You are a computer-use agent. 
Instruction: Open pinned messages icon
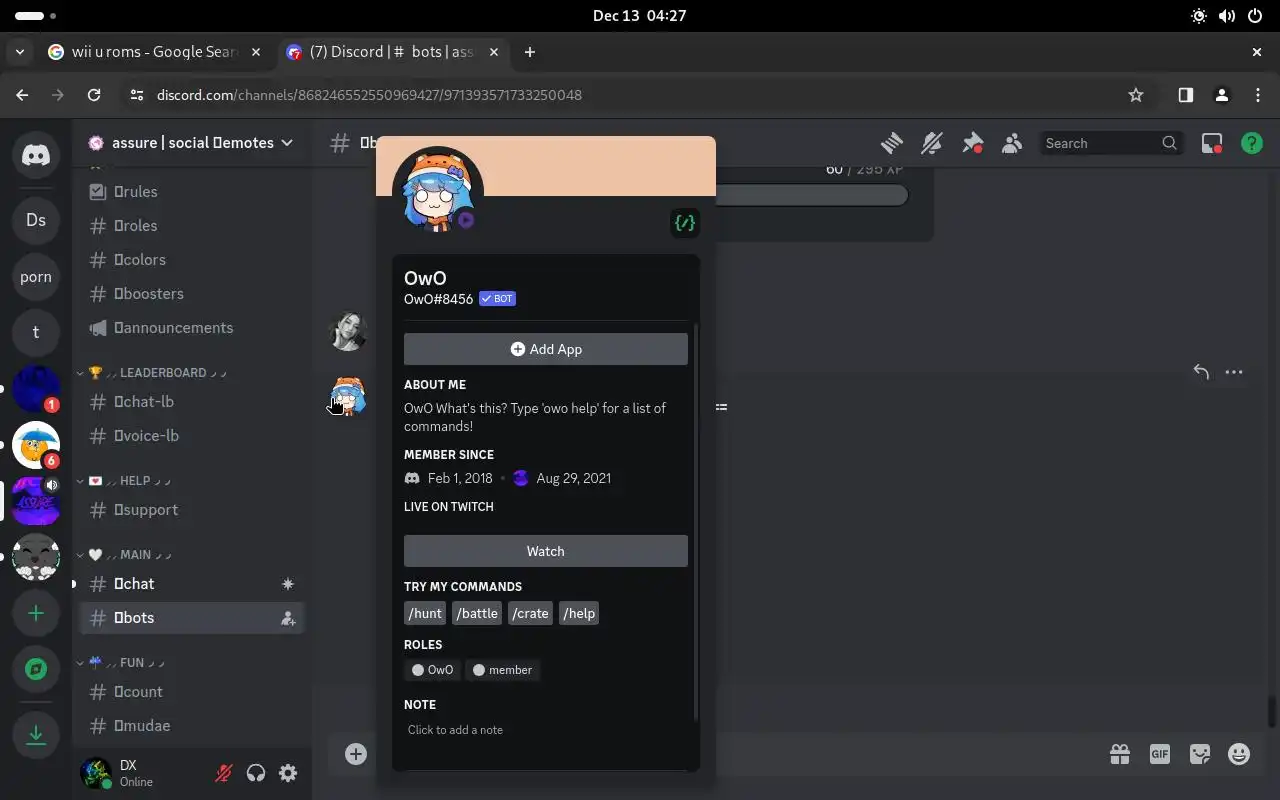(x=972, y=143)
